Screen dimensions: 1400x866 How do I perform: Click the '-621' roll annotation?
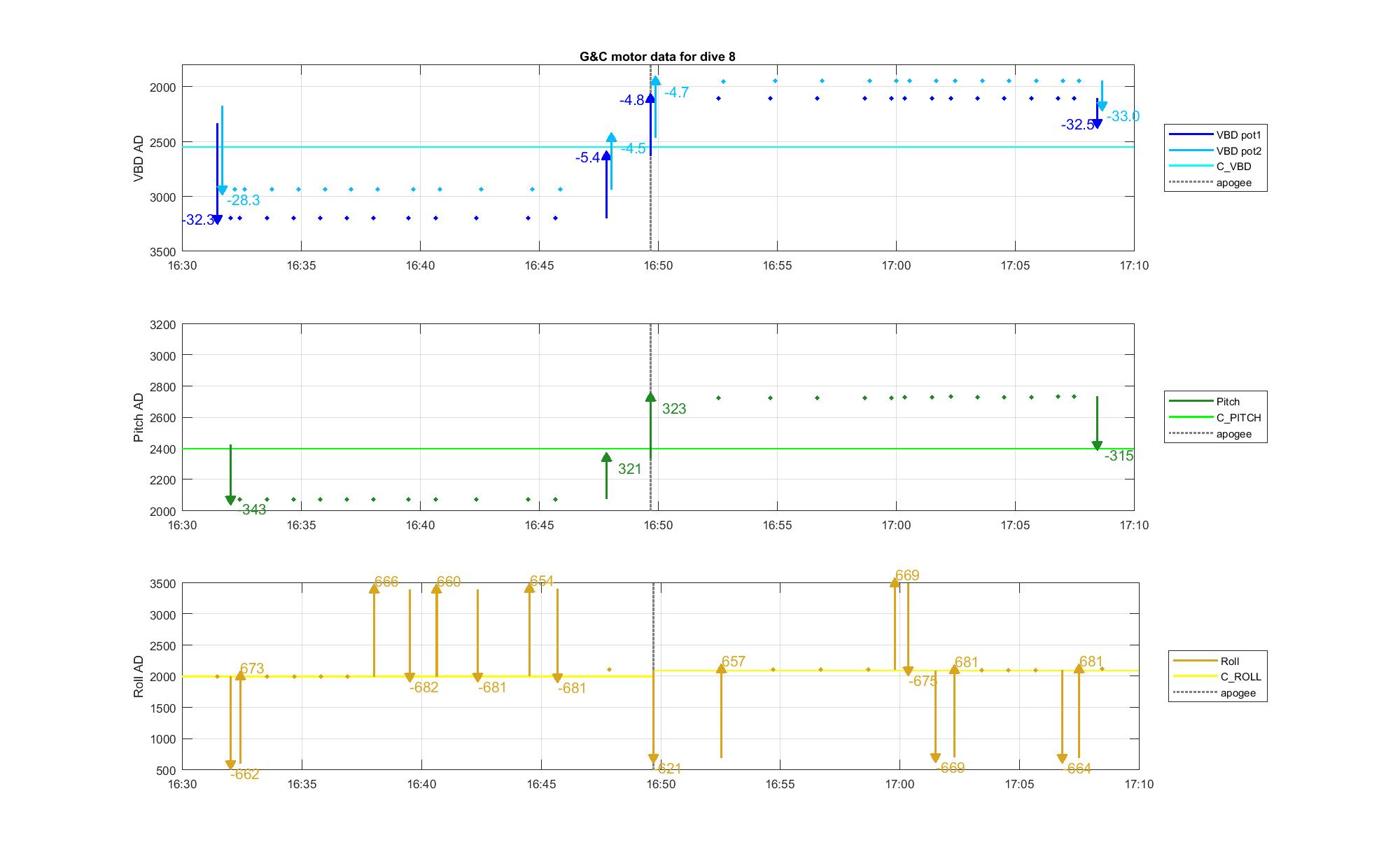668,769
